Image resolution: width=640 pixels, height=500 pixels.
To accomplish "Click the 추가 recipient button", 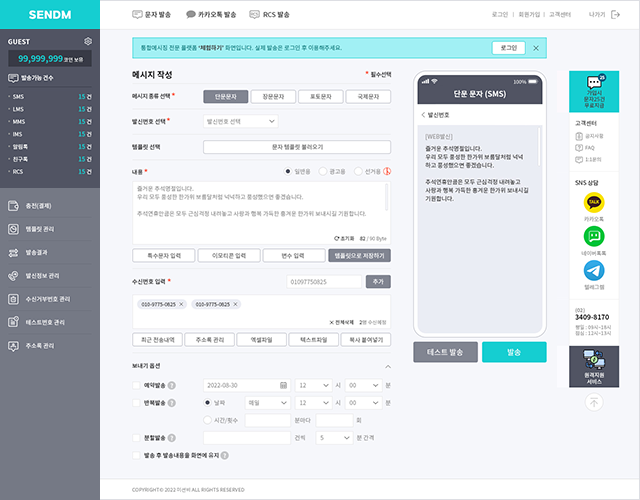I will coord(378,282).
